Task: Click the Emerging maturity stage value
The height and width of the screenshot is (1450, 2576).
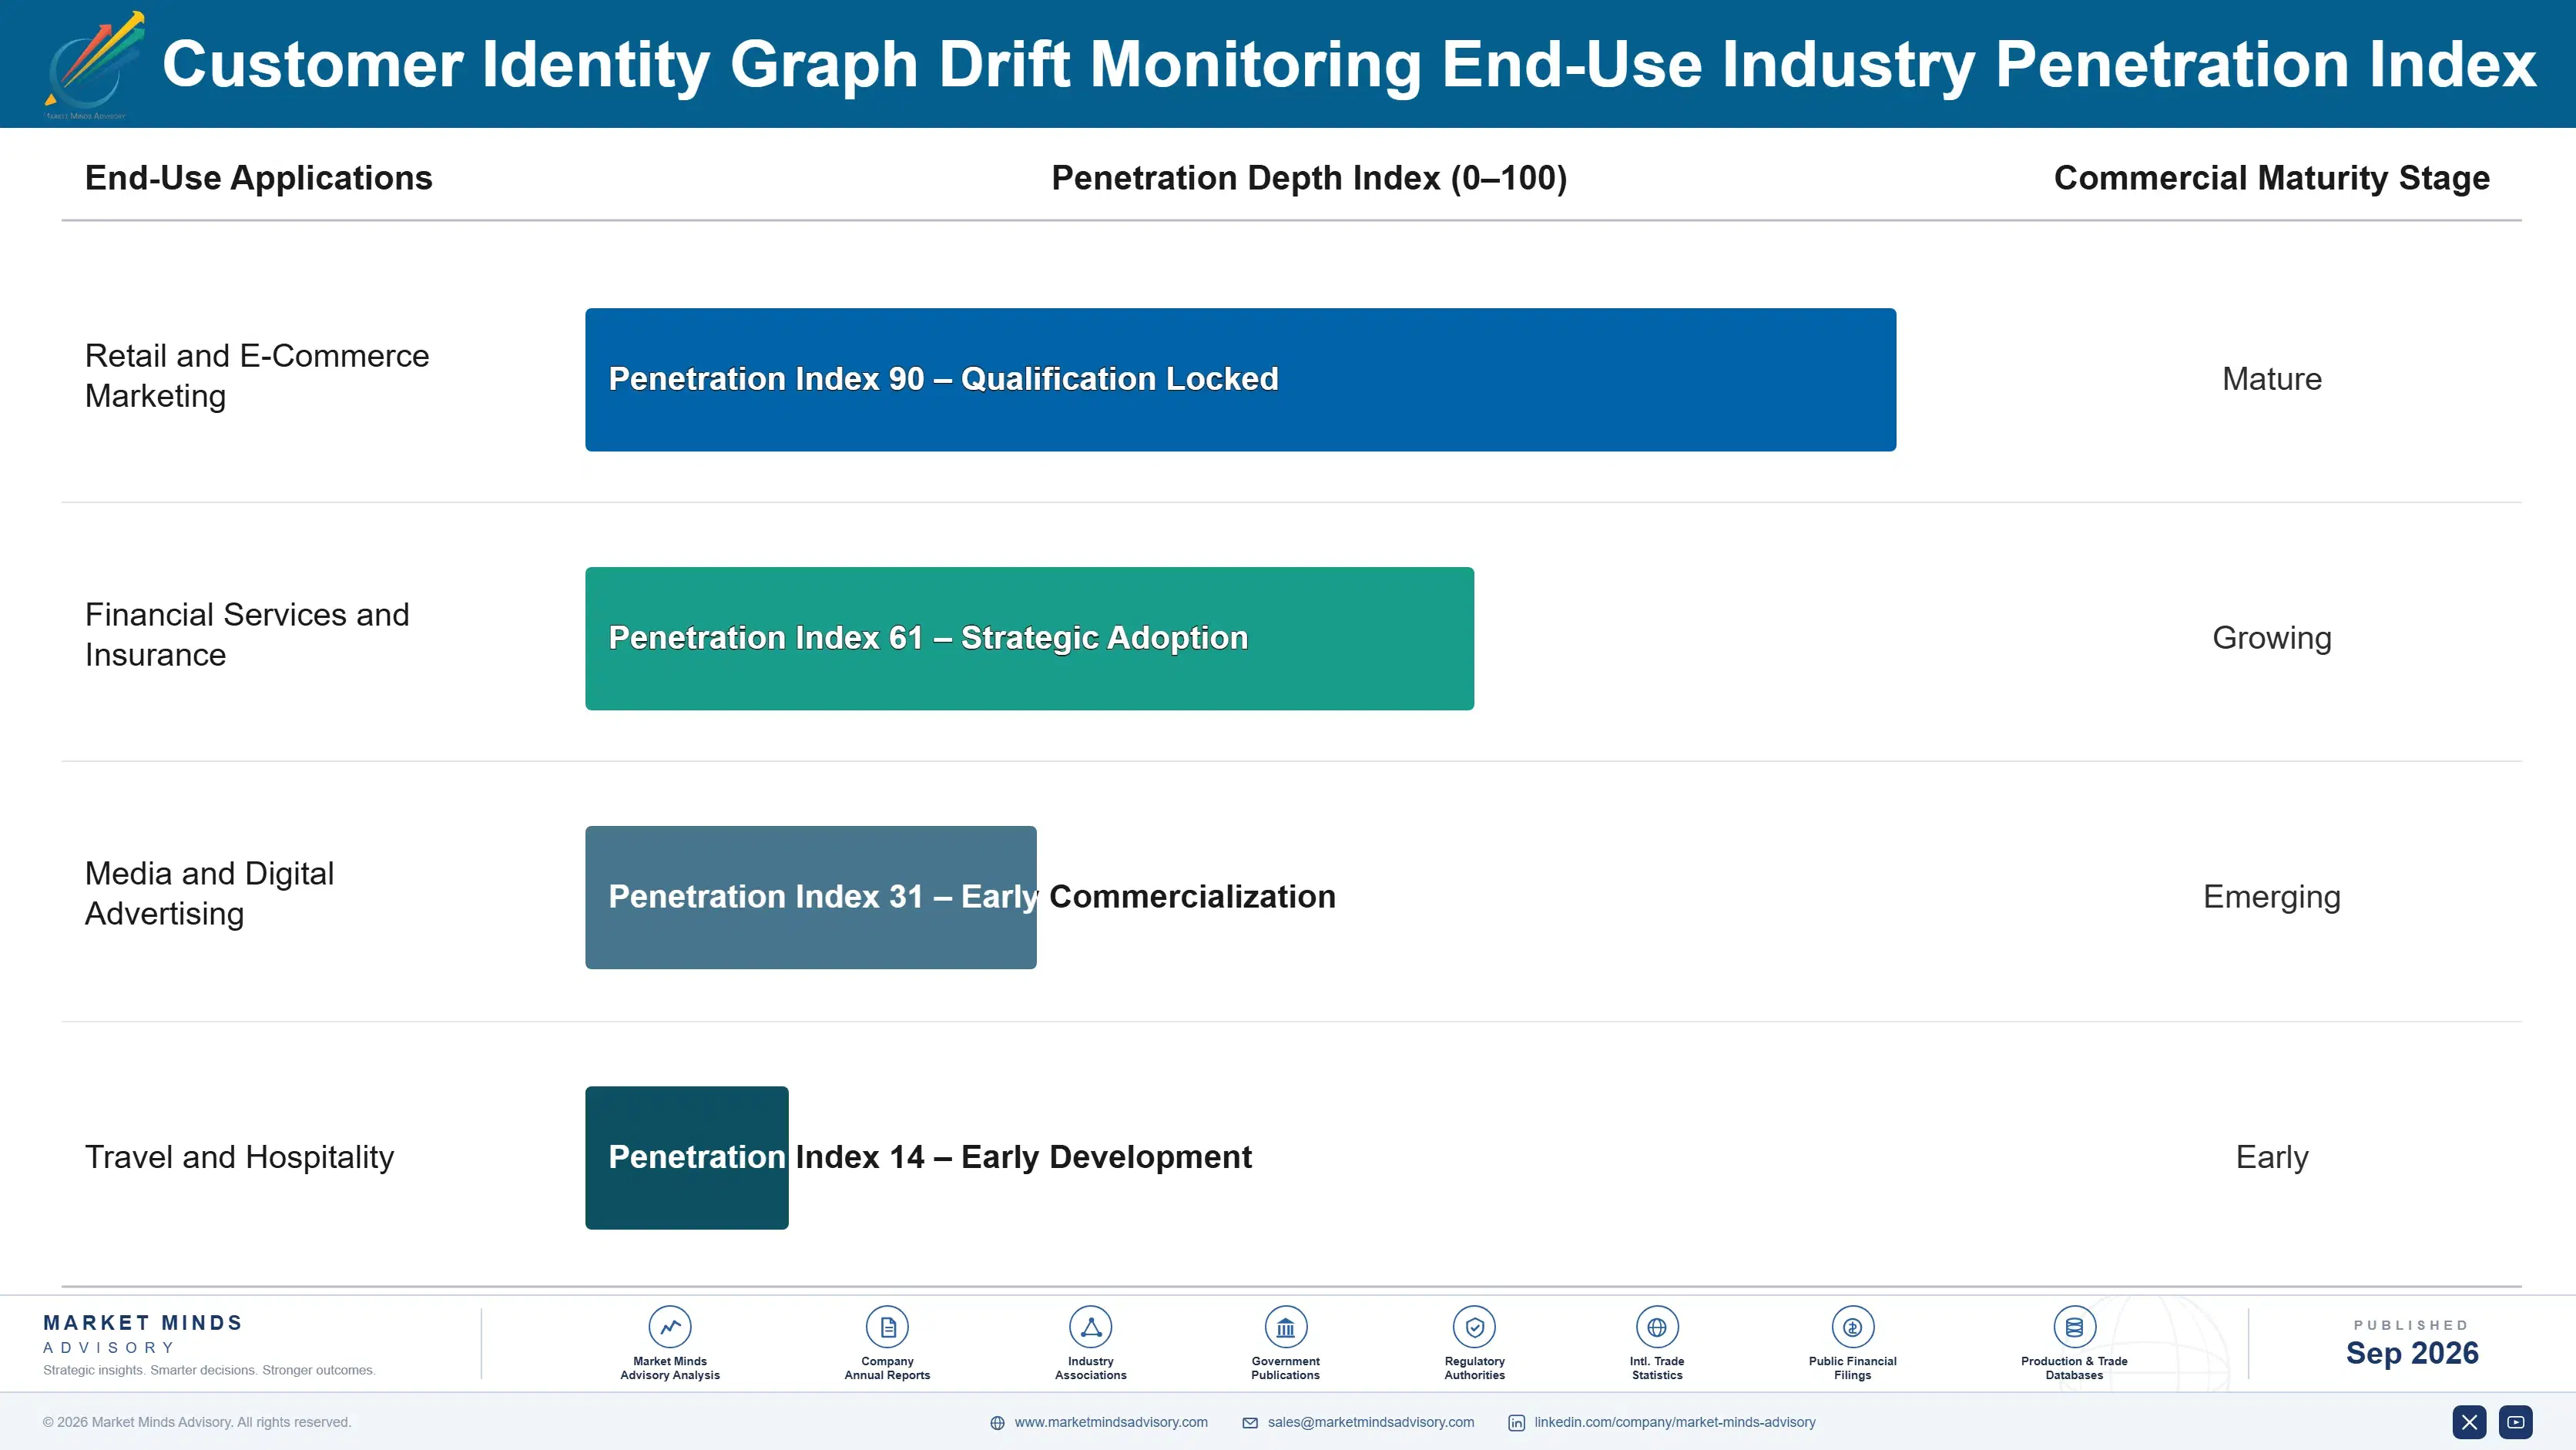Action: pos(2271,897)
